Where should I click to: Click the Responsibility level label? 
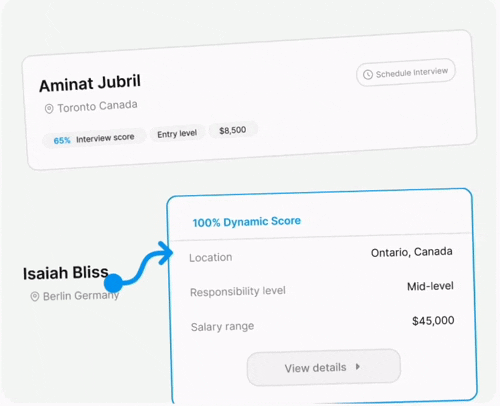tap(238, 291)
